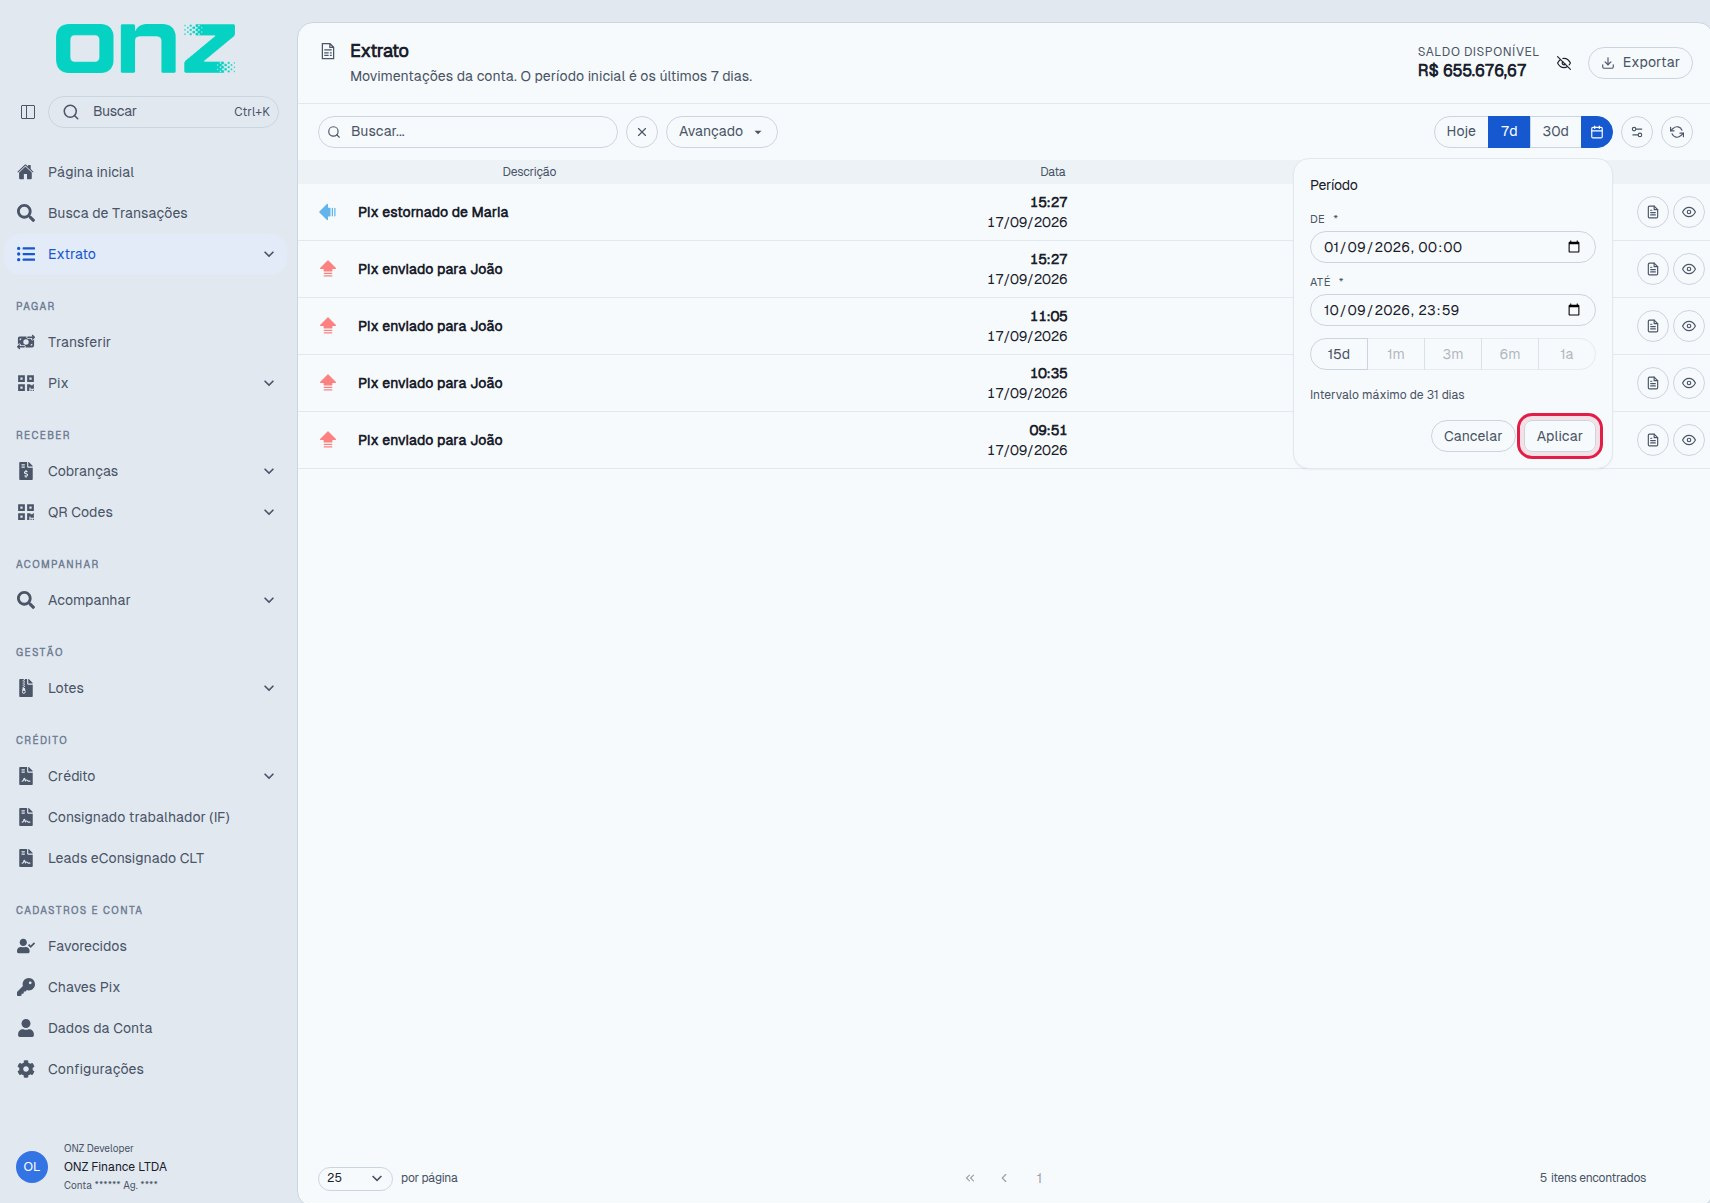Hide the available balance with eye-slash icon
Screen dimensions: 1710x1203
1564,63
